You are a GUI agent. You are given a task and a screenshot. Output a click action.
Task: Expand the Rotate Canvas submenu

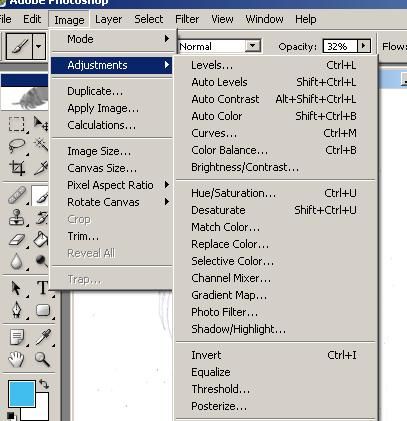coord(112,202)
